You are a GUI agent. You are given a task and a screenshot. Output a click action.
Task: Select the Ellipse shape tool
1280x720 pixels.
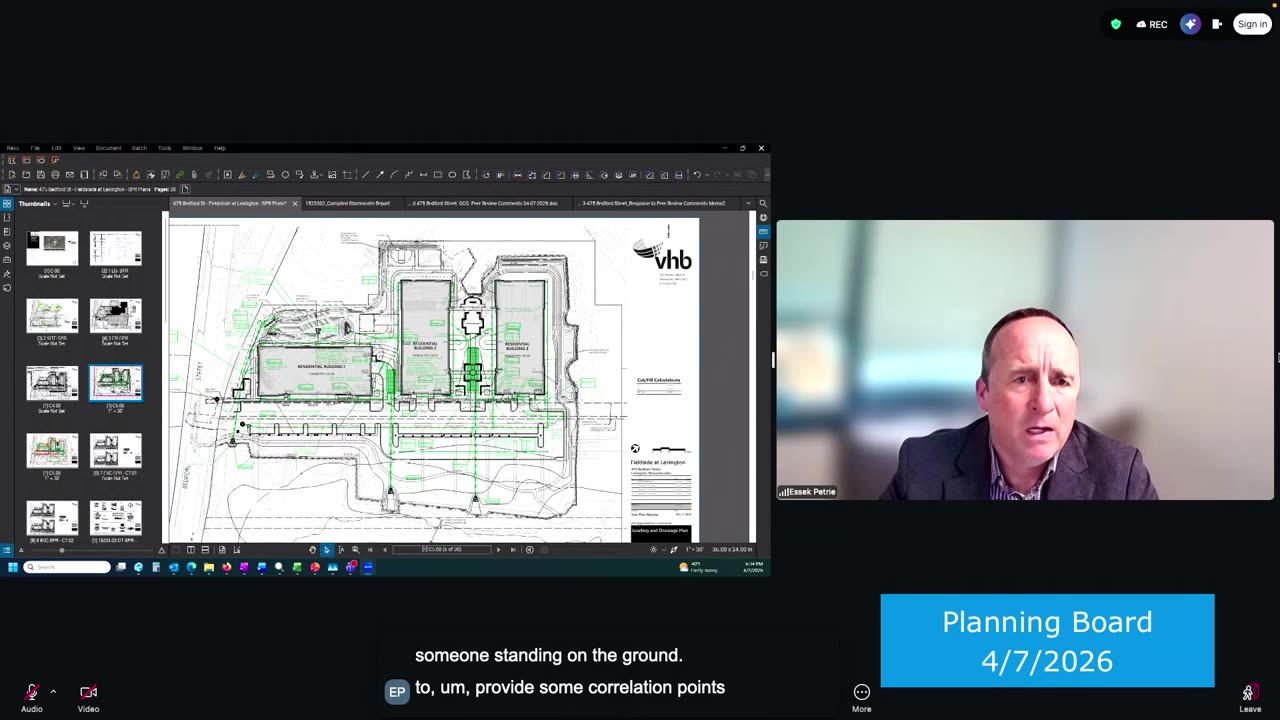(x=452, y=175)
